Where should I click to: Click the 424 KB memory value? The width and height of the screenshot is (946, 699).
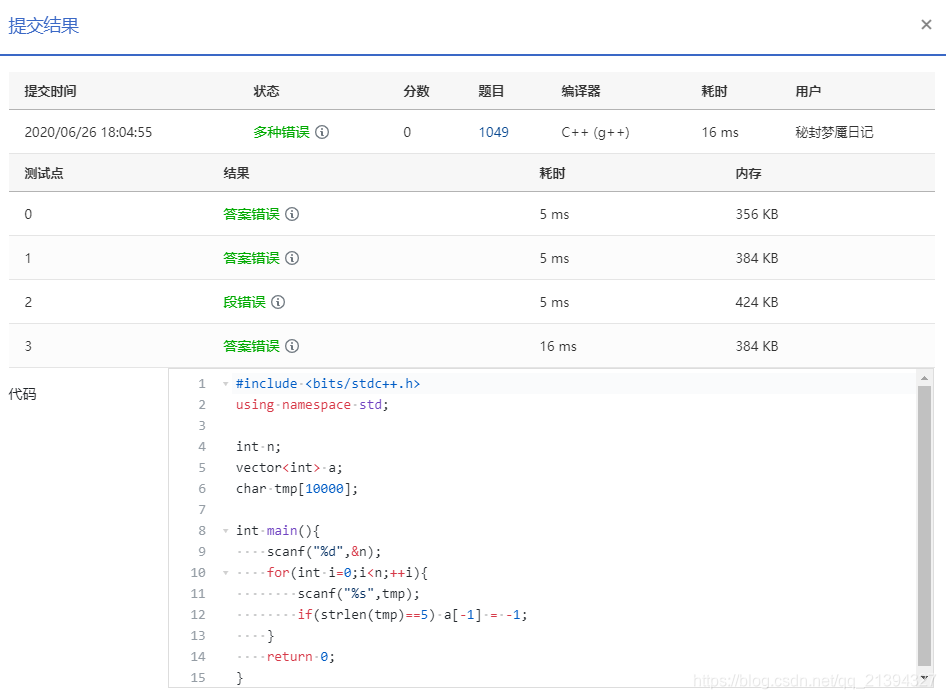coord(757,302)
